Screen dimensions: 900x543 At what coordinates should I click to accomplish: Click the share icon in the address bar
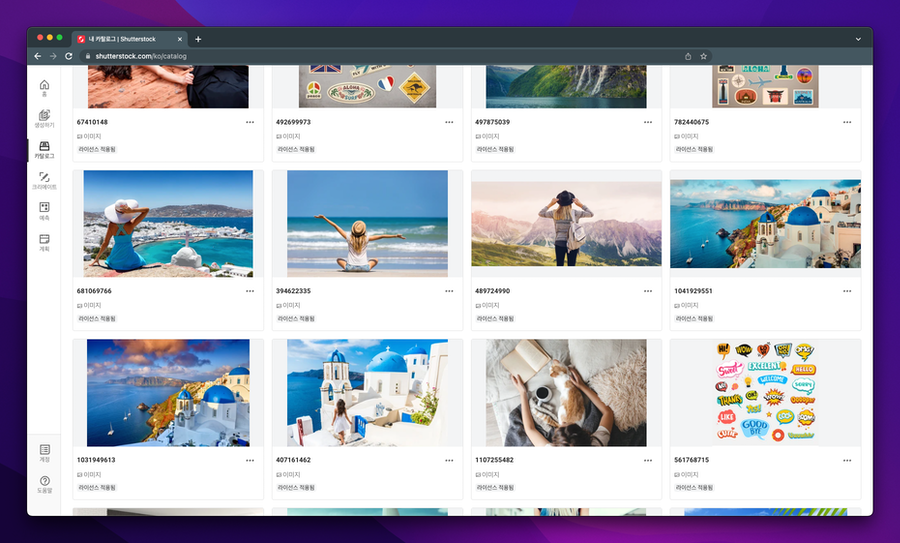pyautogui.click(x=688, y=56)
